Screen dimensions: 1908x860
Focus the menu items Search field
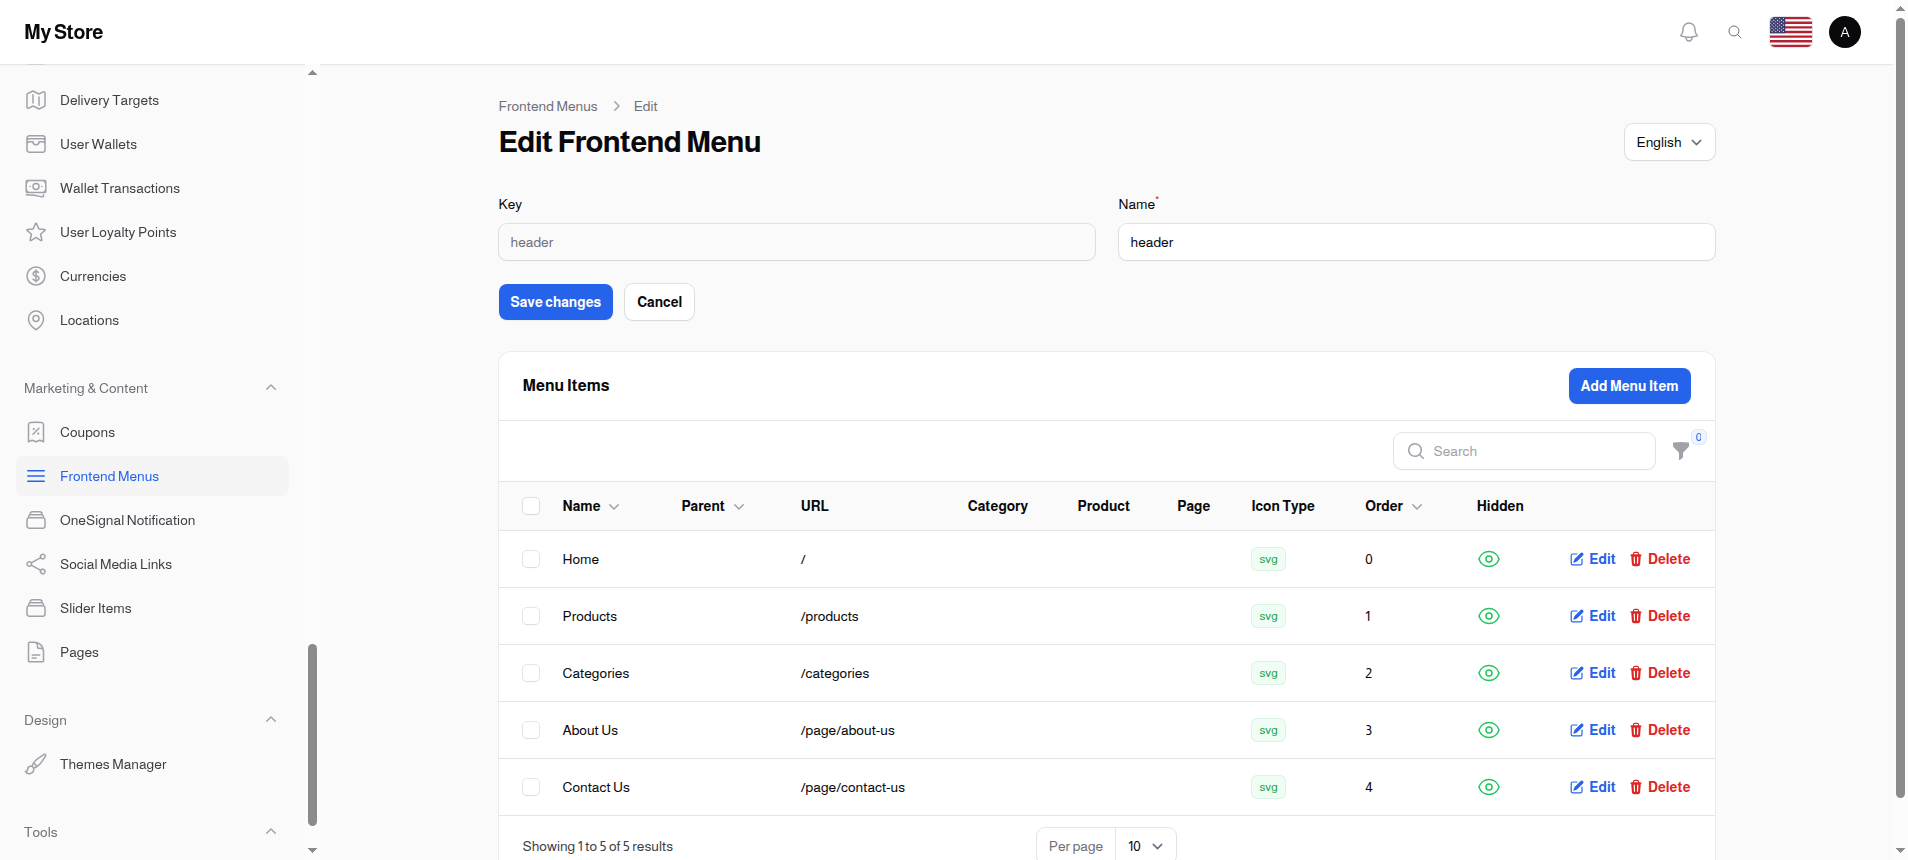tap(1524, 451)
